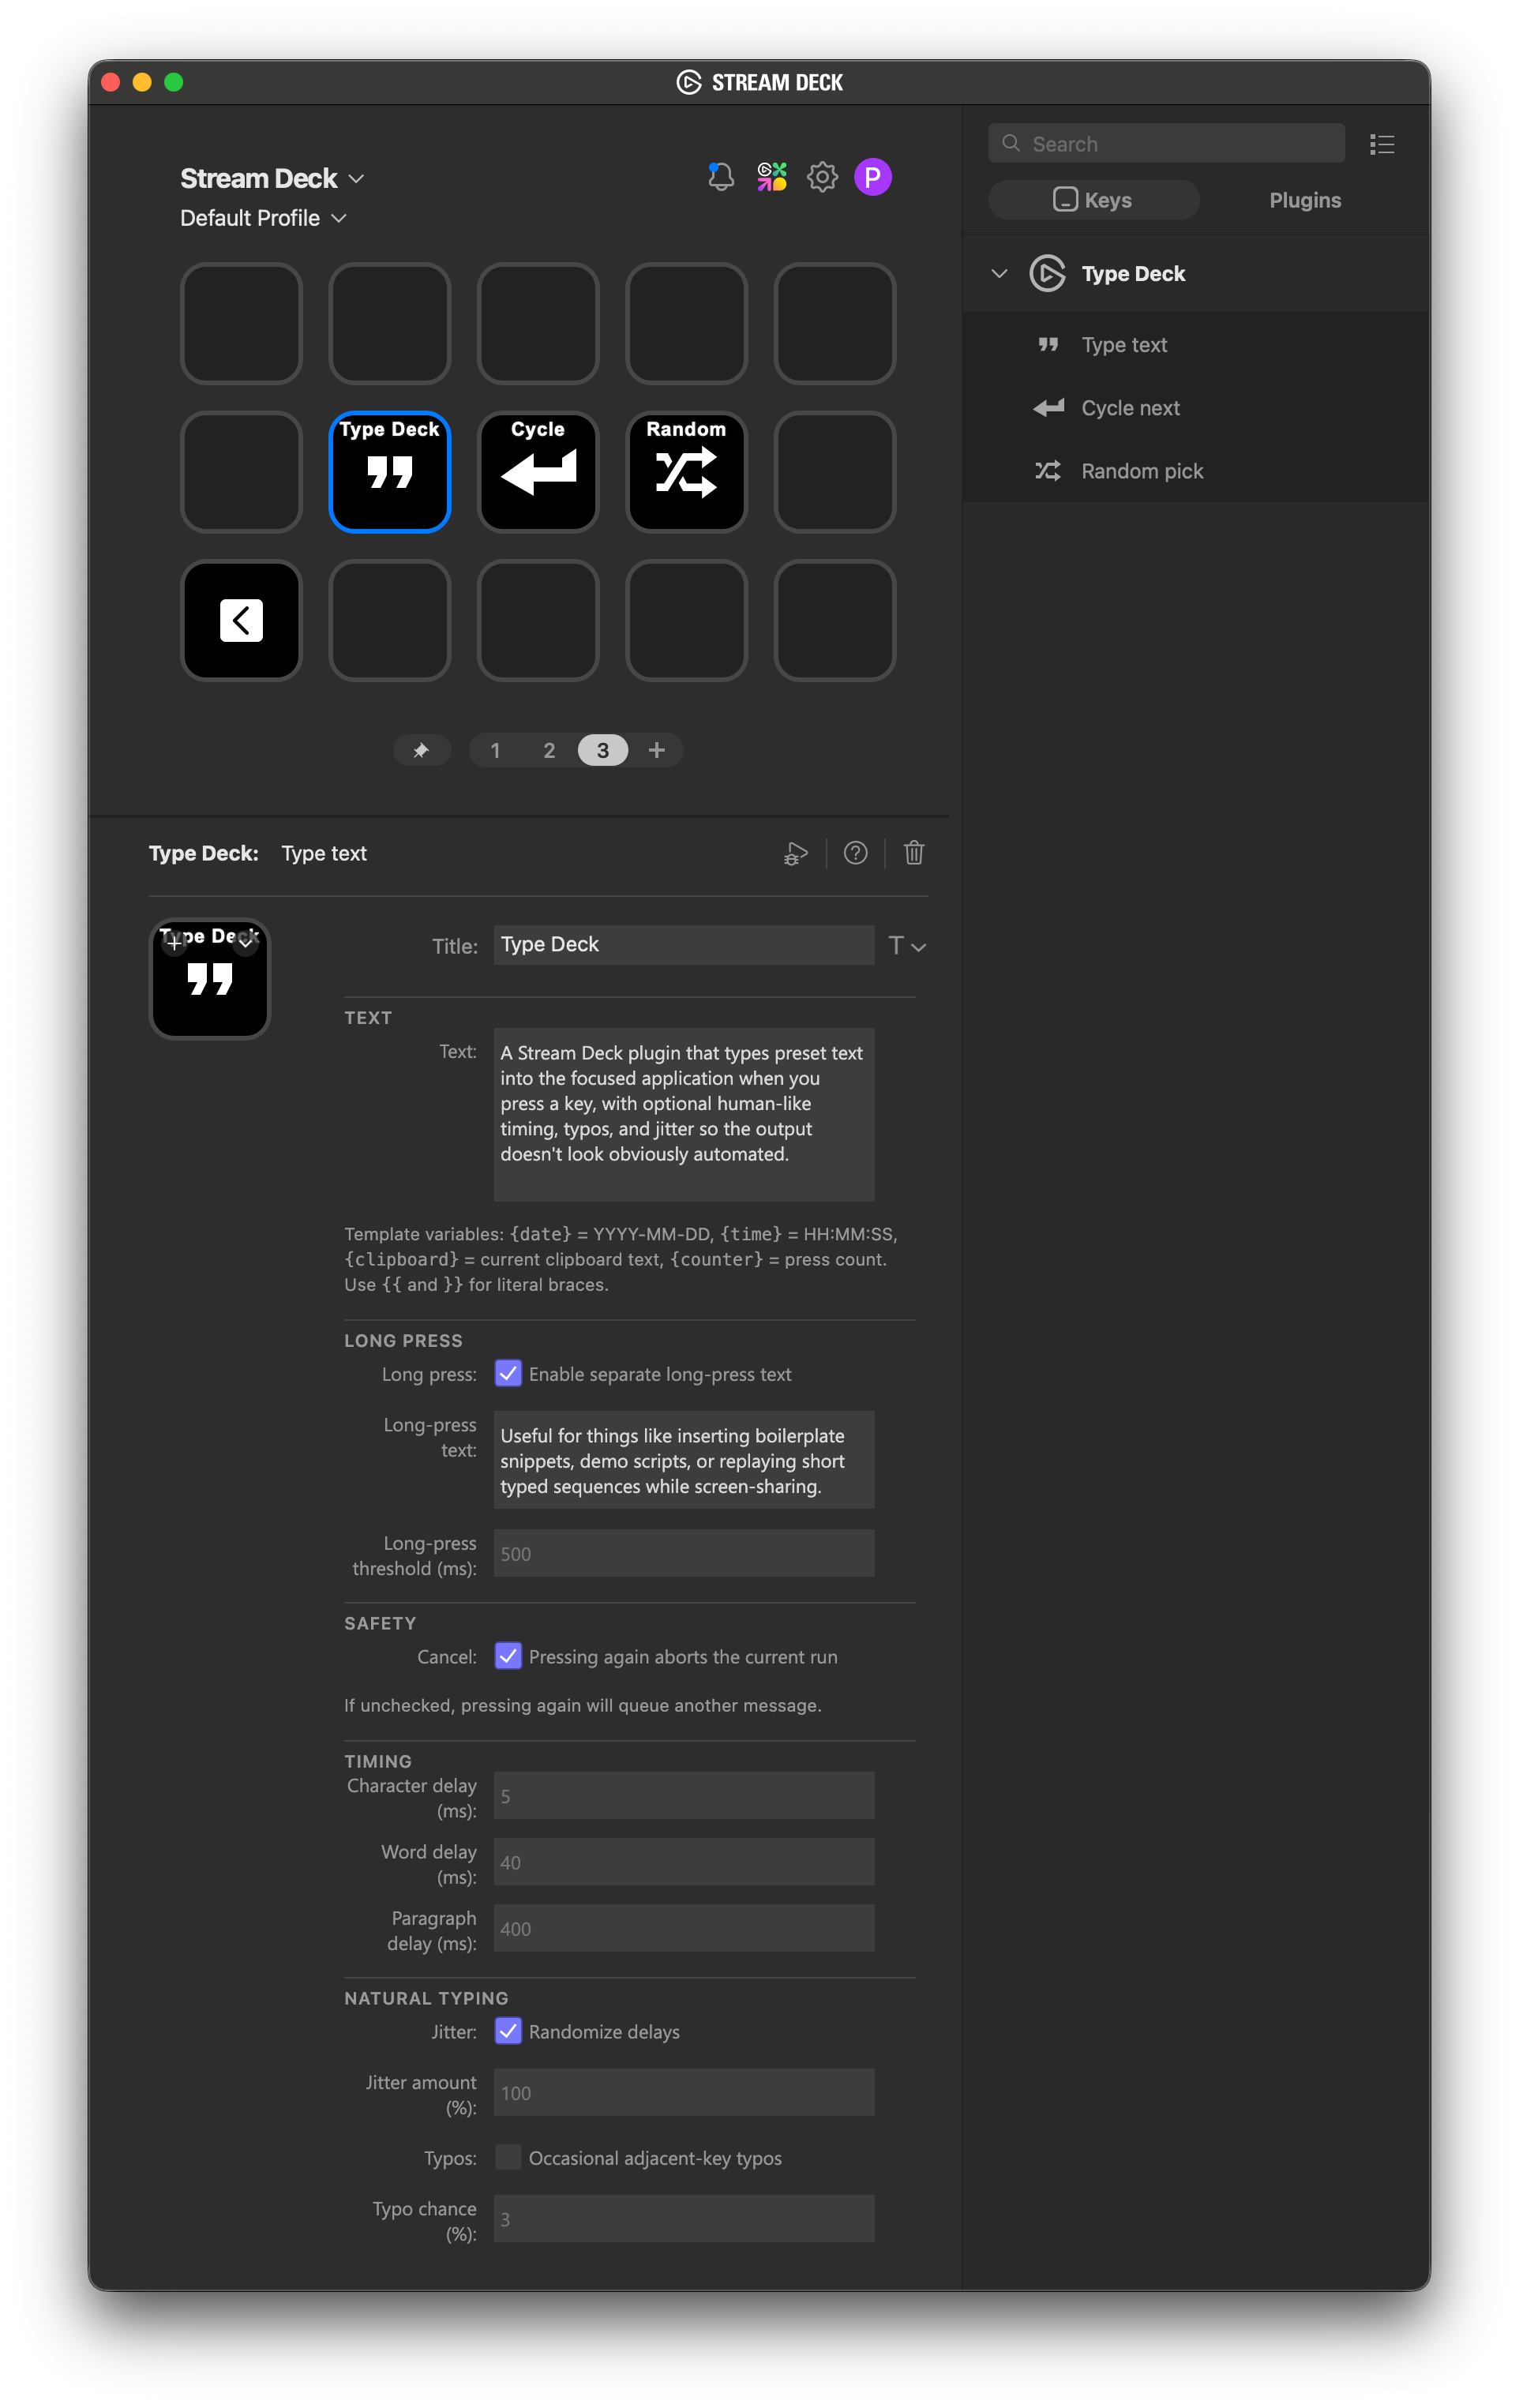The width and height of the screenshot is (1519, 2408).
Task: Collapse the Type Deck plugin group
Action: (x=999, y=273)
